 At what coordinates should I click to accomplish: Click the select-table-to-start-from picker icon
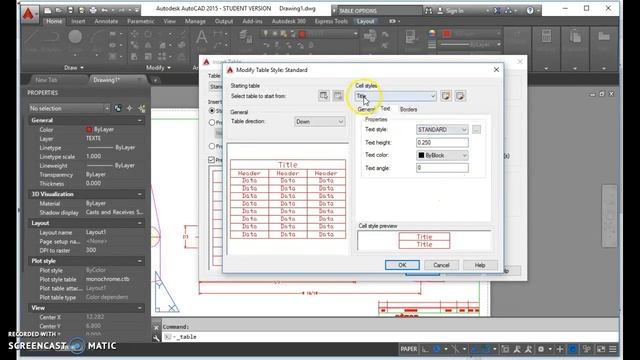pos(324,96)
